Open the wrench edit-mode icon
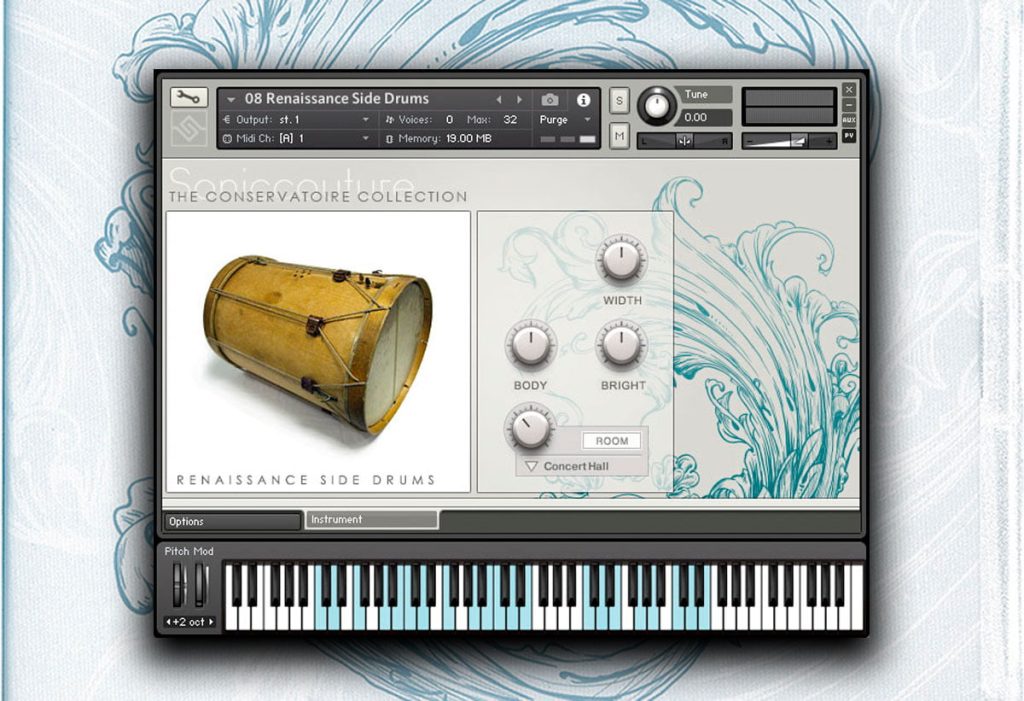 click(189, 97)
